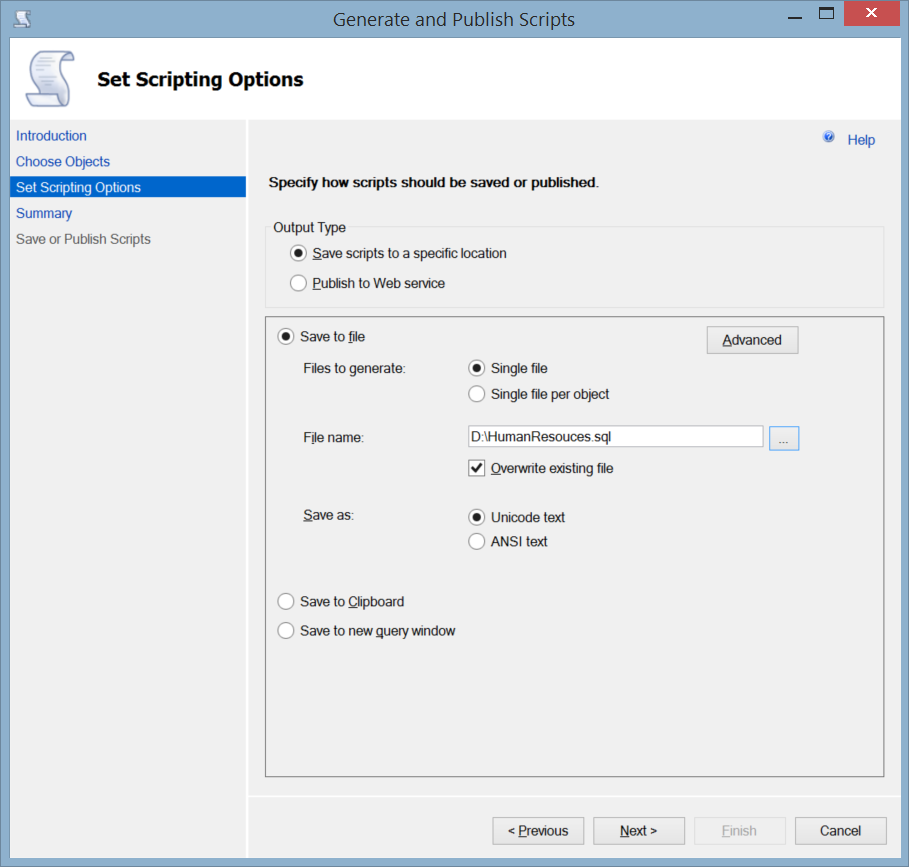Open the Choose Objects page
This screenshot has height=867, width=909.
(63, 162)
